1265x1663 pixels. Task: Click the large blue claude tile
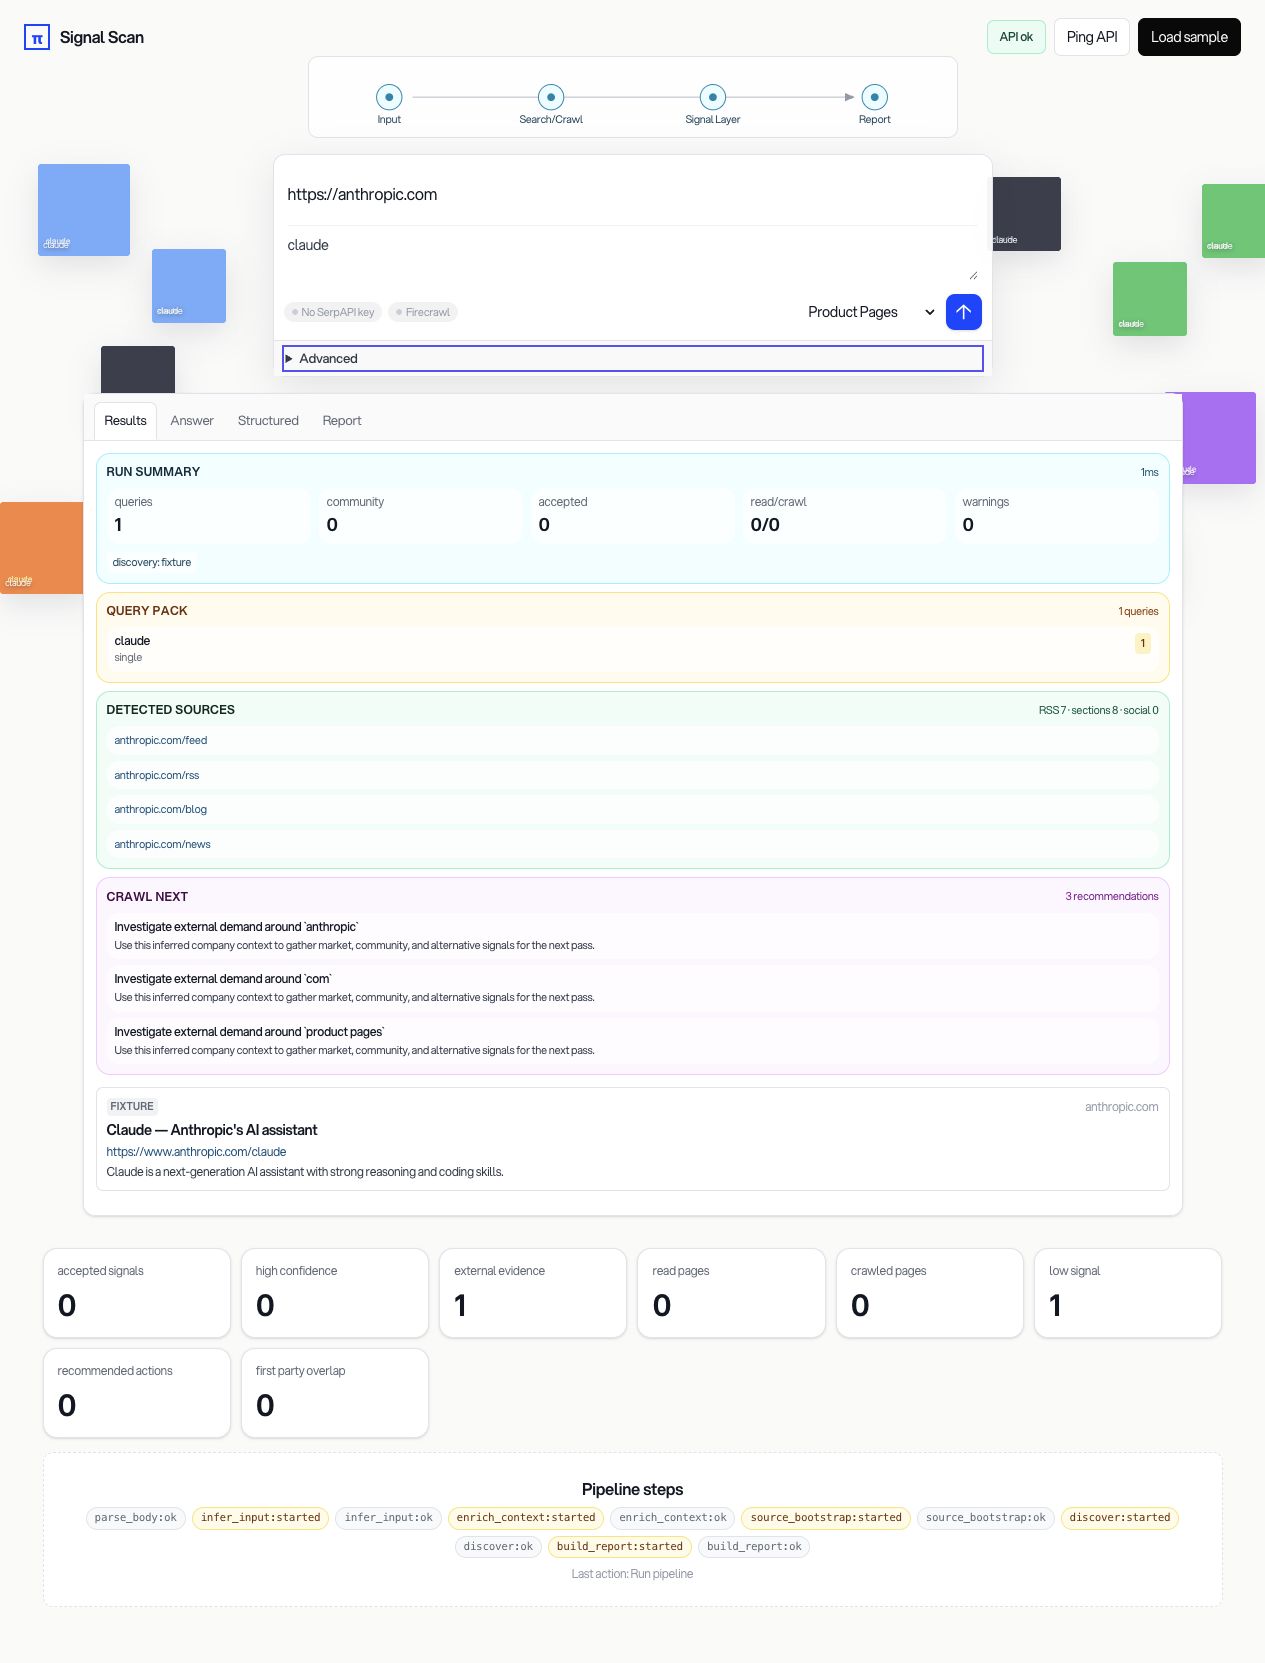click(84, 210)
